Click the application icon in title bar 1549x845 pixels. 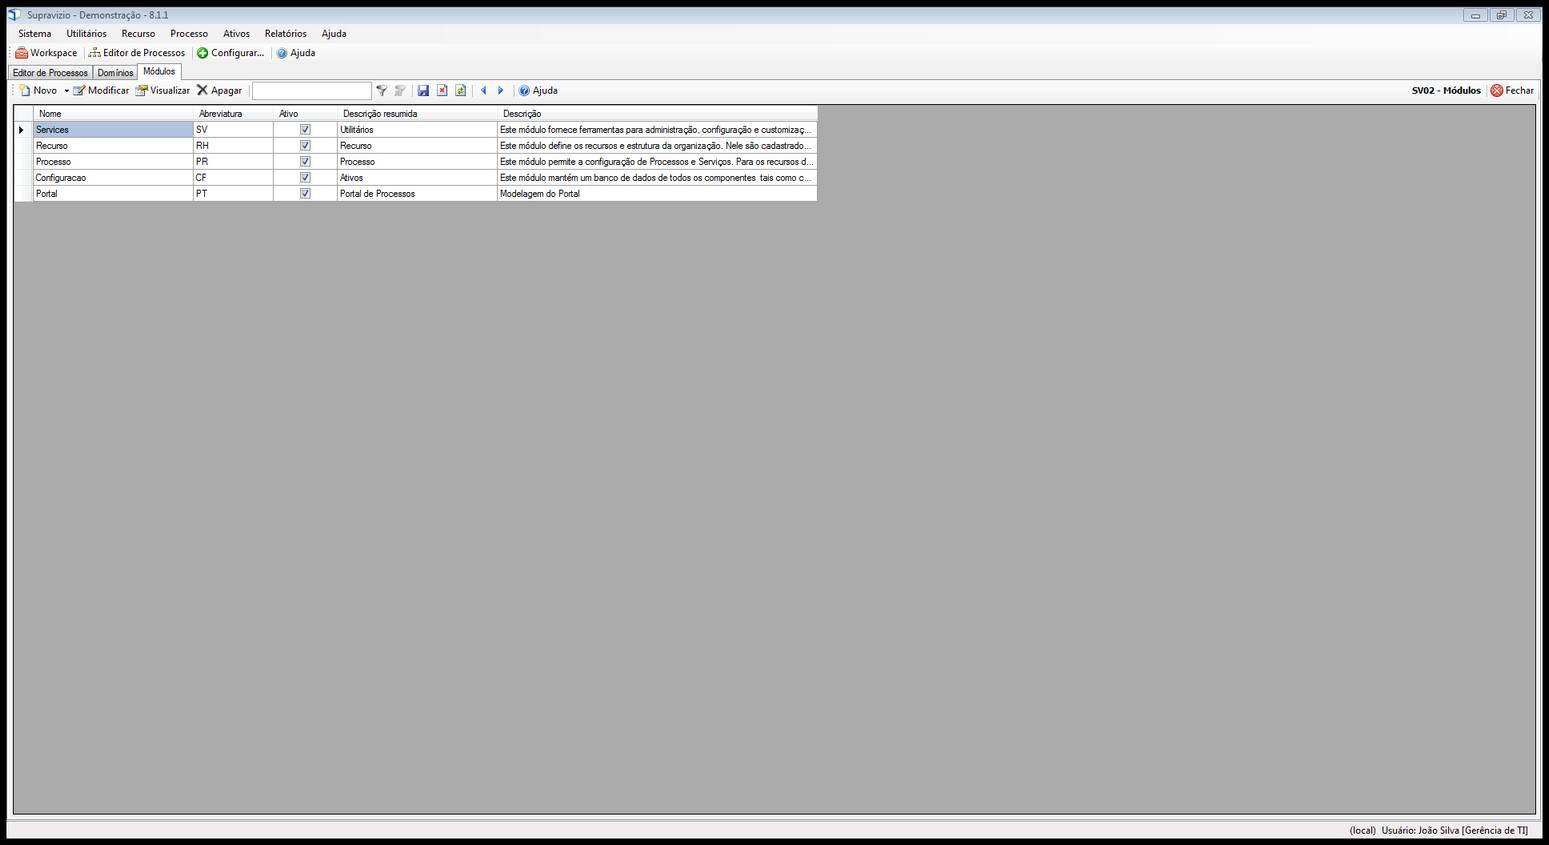click(x=14, y=15)
